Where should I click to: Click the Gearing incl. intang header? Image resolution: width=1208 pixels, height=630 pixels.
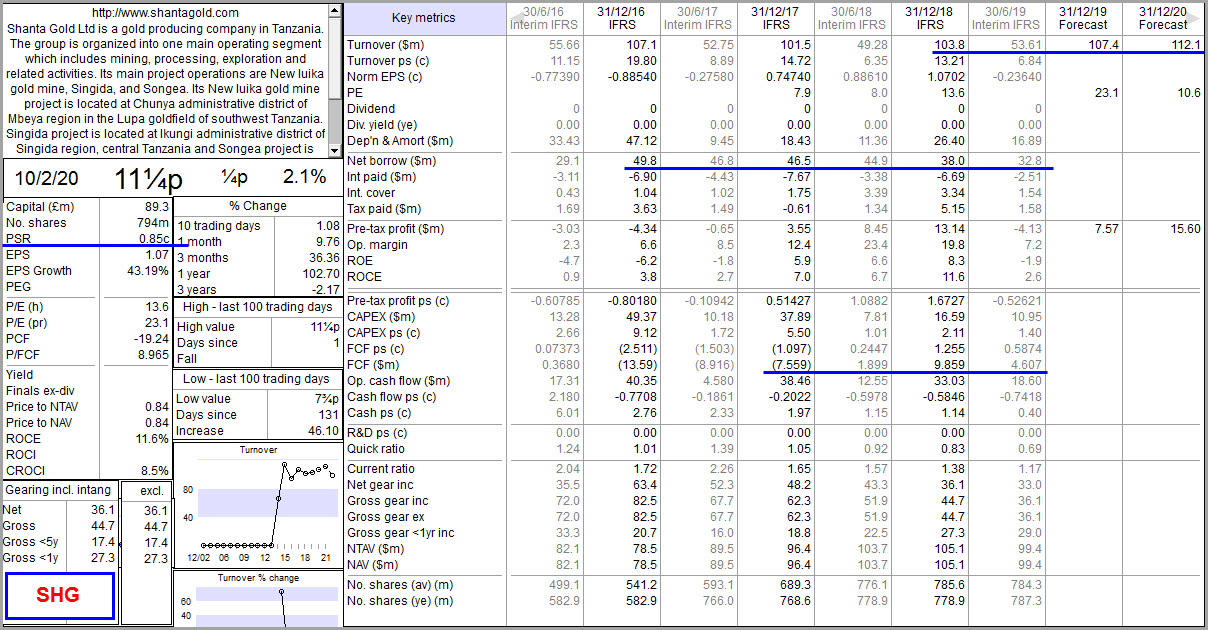pos(58,491)
